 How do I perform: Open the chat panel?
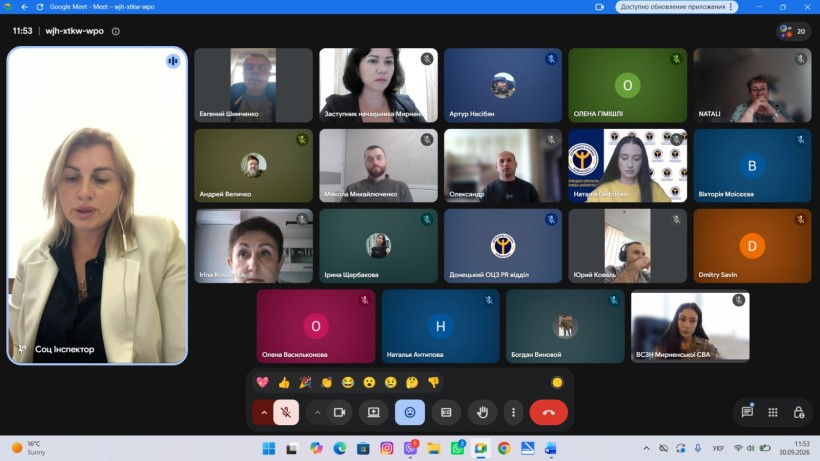click(747, 412)
